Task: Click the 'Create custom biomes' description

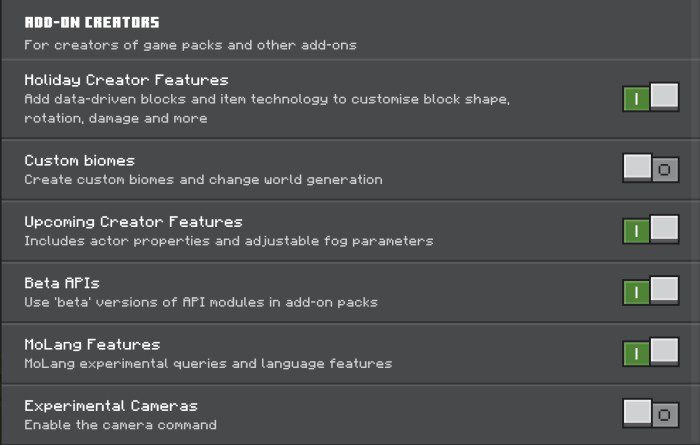Action: pyautogui.click(x=203, y=180)
